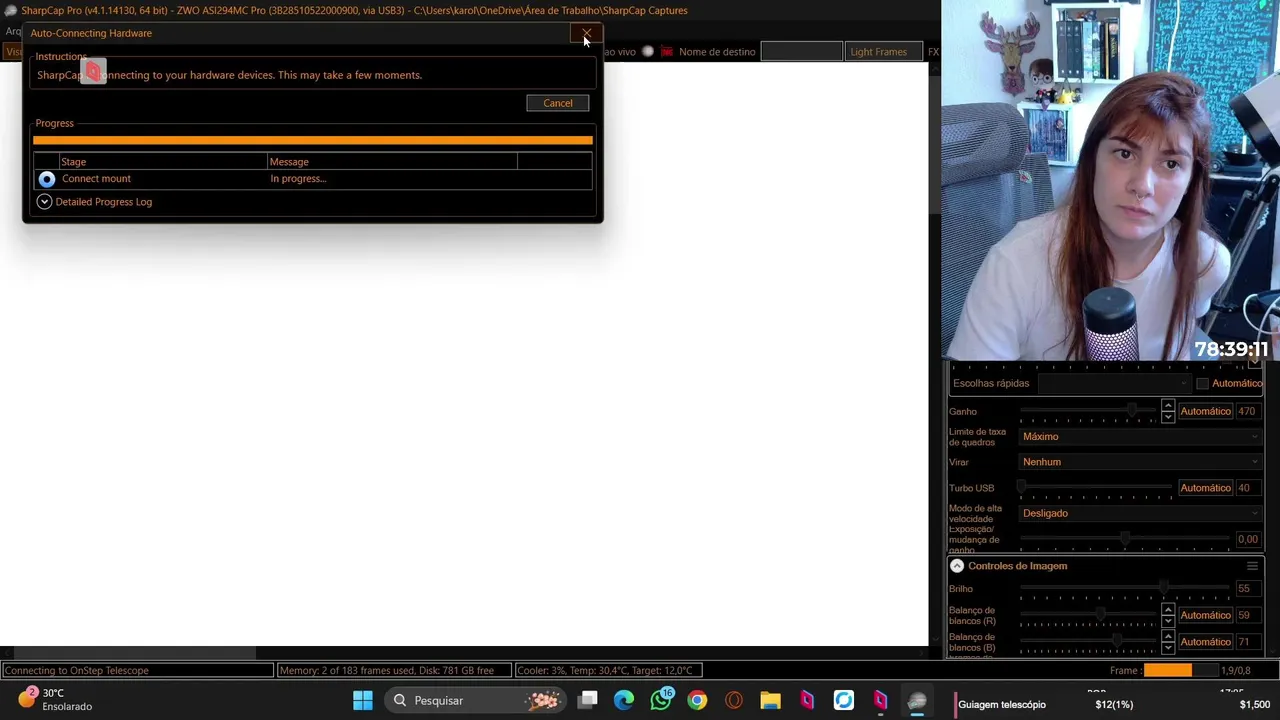Viewport: 1280px width, 720px height.
Task: Adjust the Exposição/mudança de ganho slider
Action: pos(1125,539)
